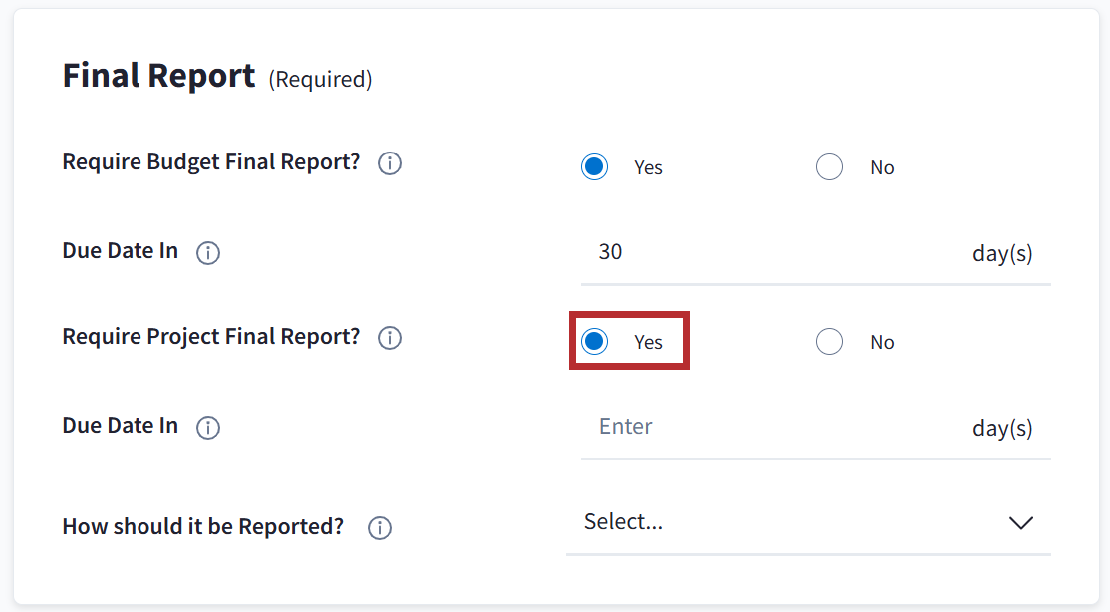The image size is (1110, 612).
Task: Click day(s) suffix beside the 30 value
Action: click(x=1002, y=253)
